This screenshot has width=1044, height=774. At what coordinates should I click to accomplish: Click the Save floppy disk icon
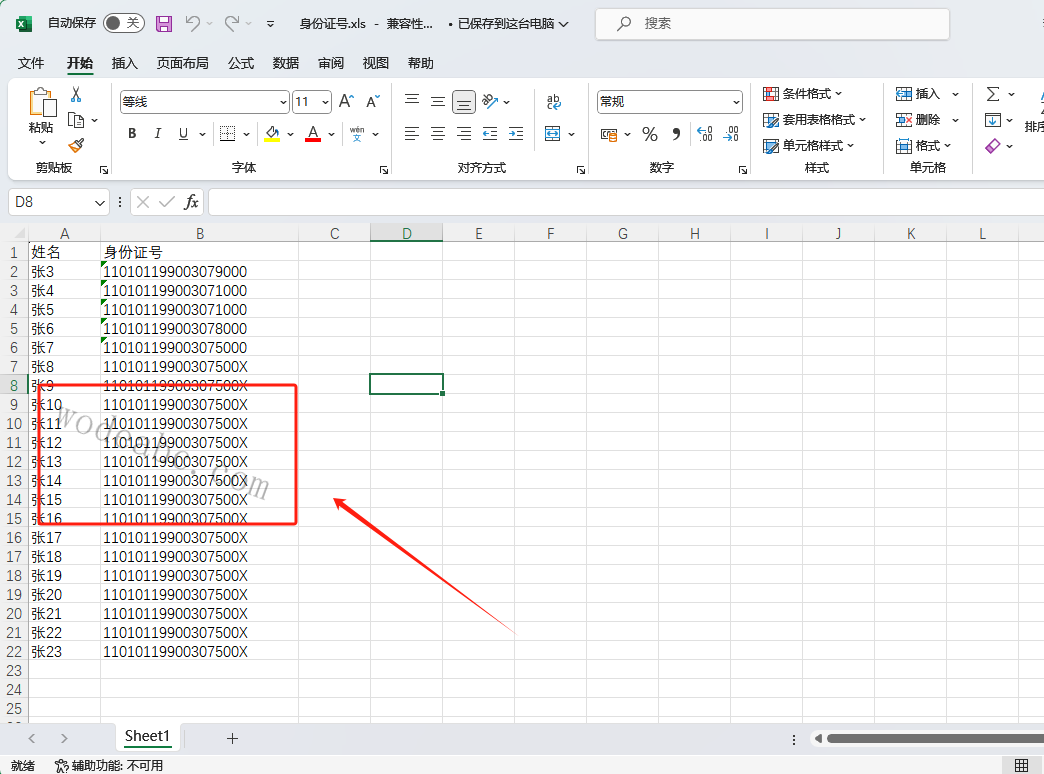point(164,23)
